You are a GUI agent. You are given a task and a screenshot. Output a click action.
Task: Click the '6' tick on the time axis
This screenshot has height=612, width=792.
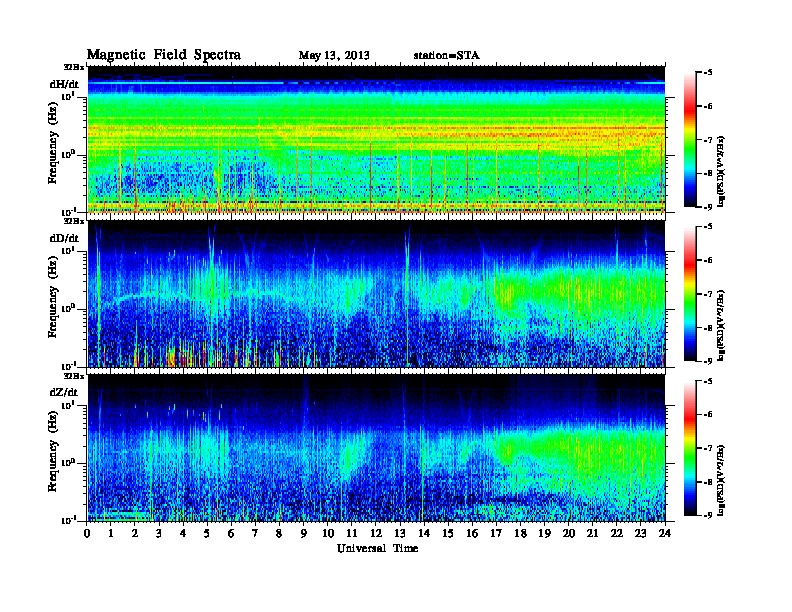click(231, 534)
